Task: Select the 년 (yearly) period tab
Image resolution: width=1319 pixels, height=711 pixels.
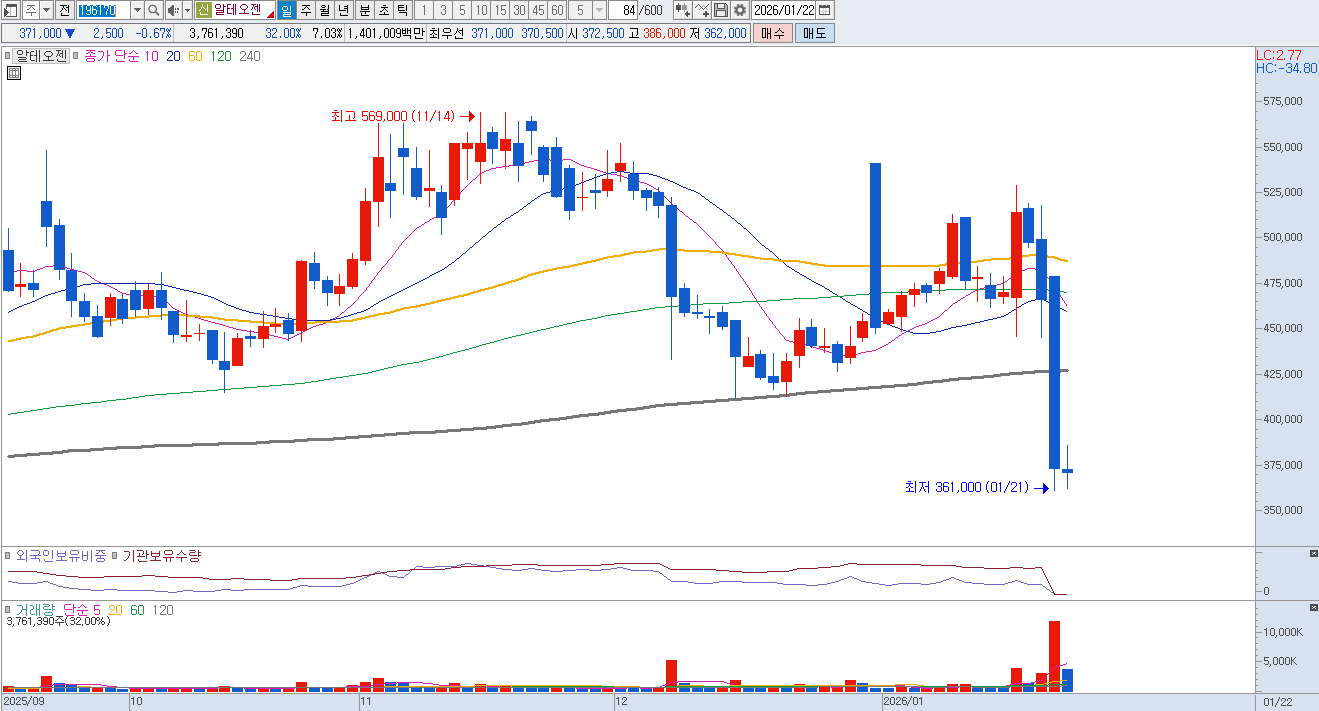Action: [343, 10]
